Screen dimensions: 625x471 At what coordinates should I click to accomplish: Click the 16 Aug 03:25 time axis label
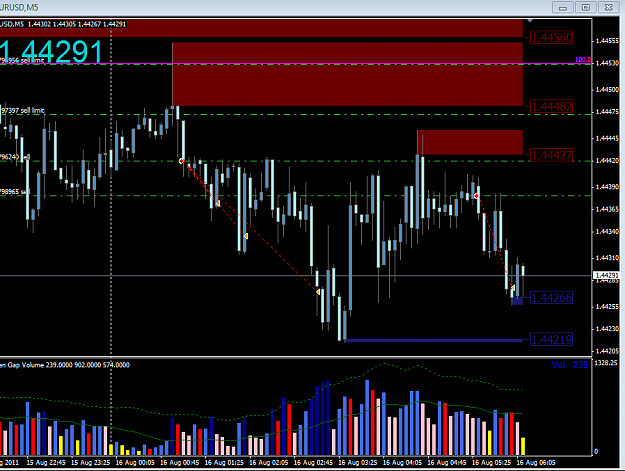pyautogui.click(x=358, y=463)
